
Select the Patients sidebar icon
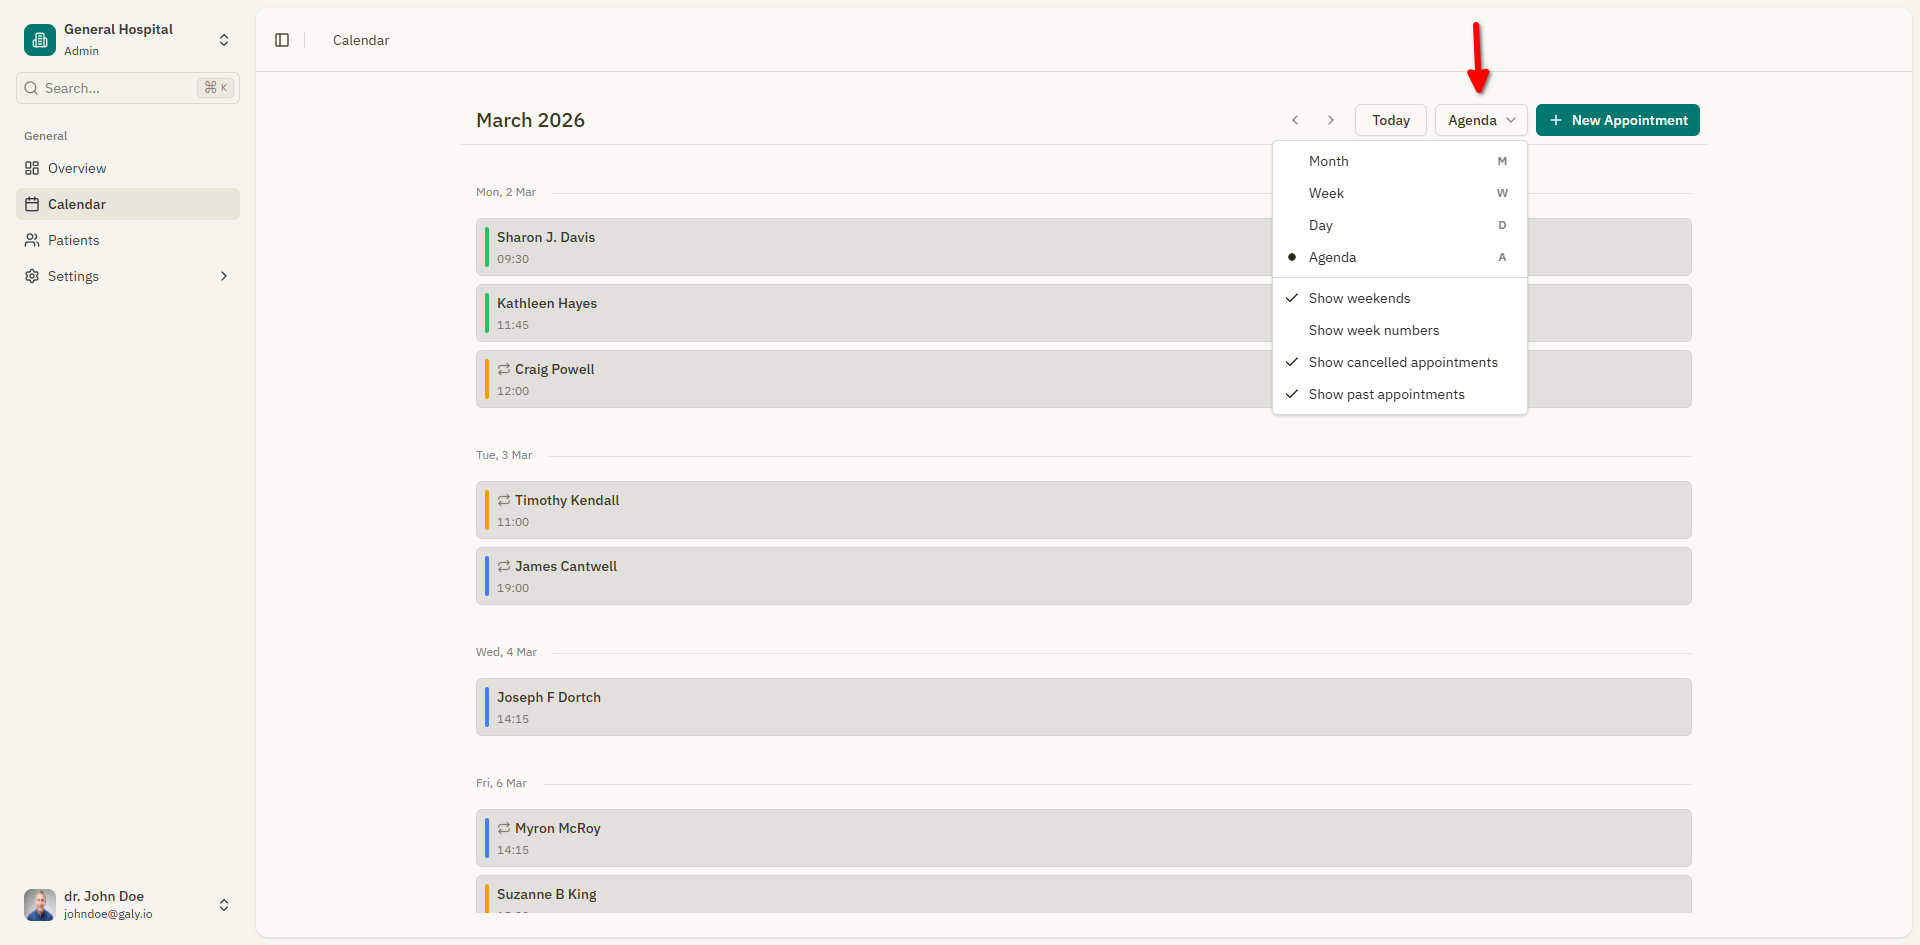click(x=31, y=240)
